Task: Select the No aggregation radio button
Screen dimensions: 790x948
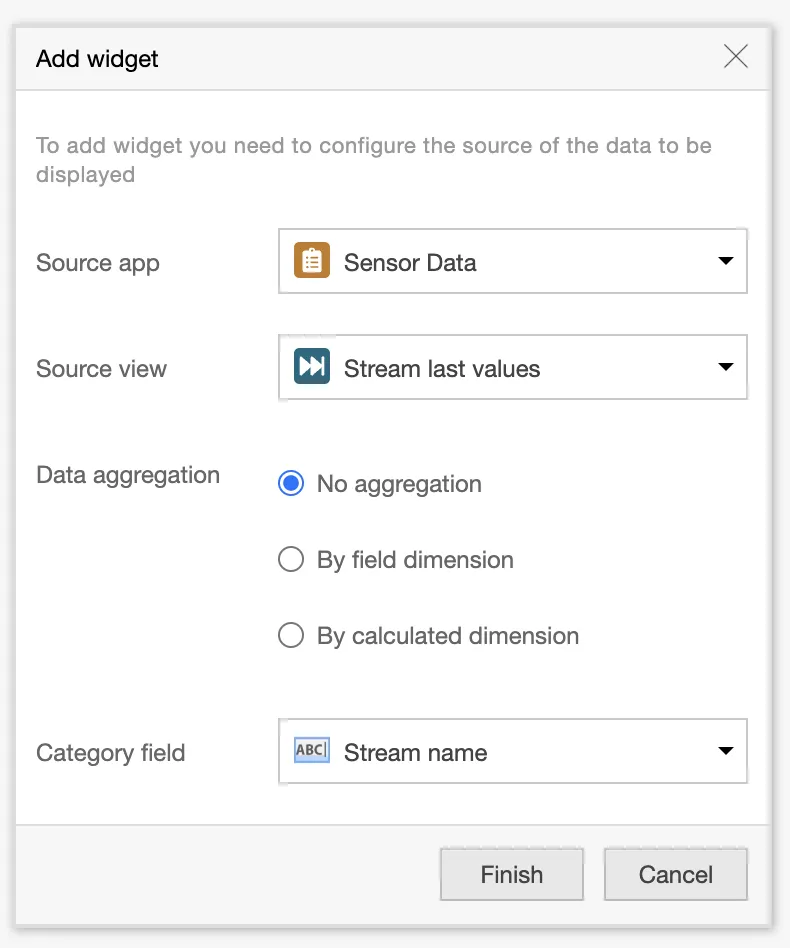Action: (x=291, y=484)
